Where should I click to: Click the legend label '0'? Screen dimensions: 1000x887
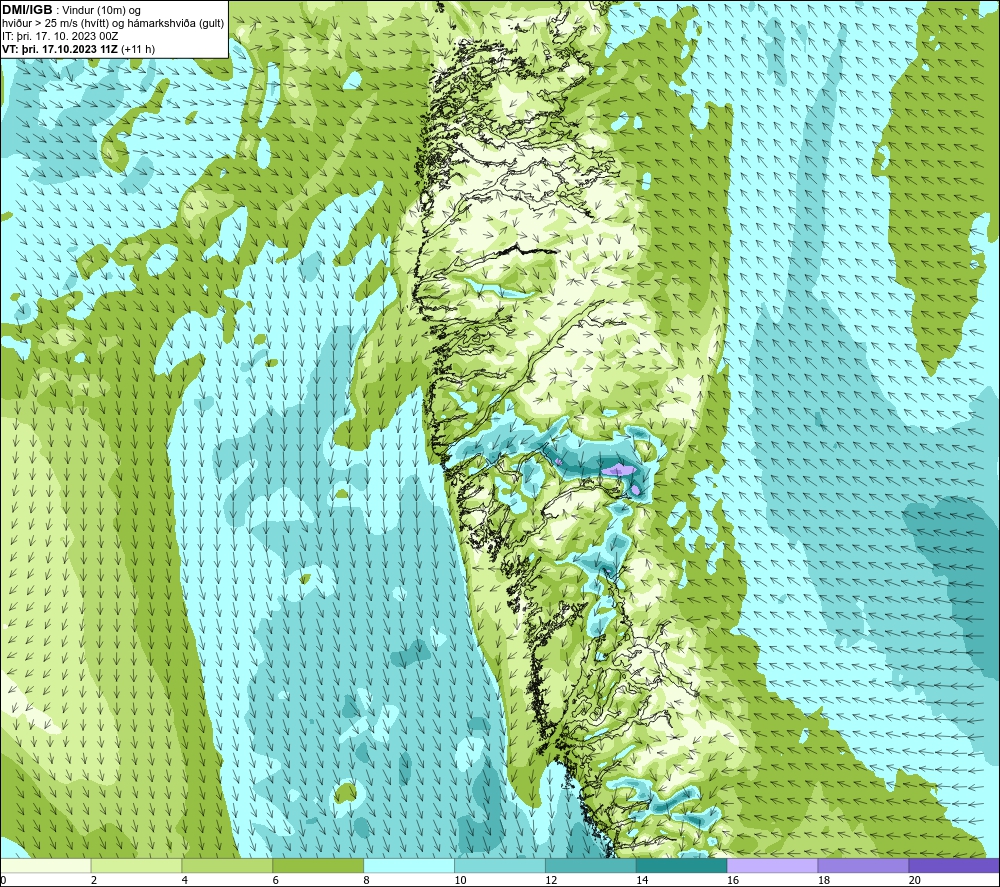(x=3, y=880)
